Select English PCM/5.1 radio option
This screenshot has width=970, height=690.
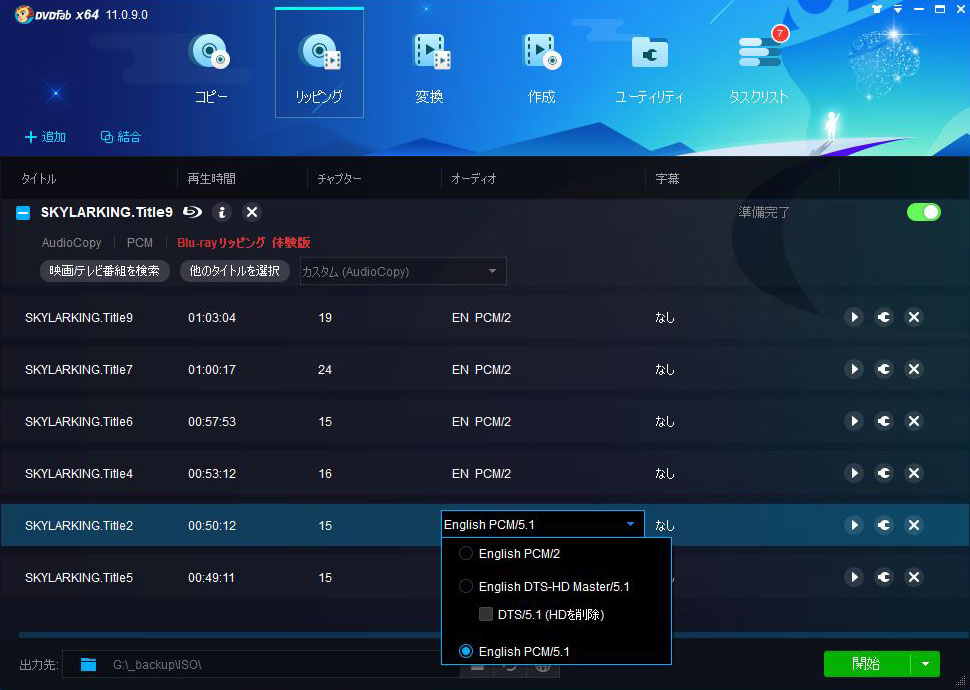(466, 651)
